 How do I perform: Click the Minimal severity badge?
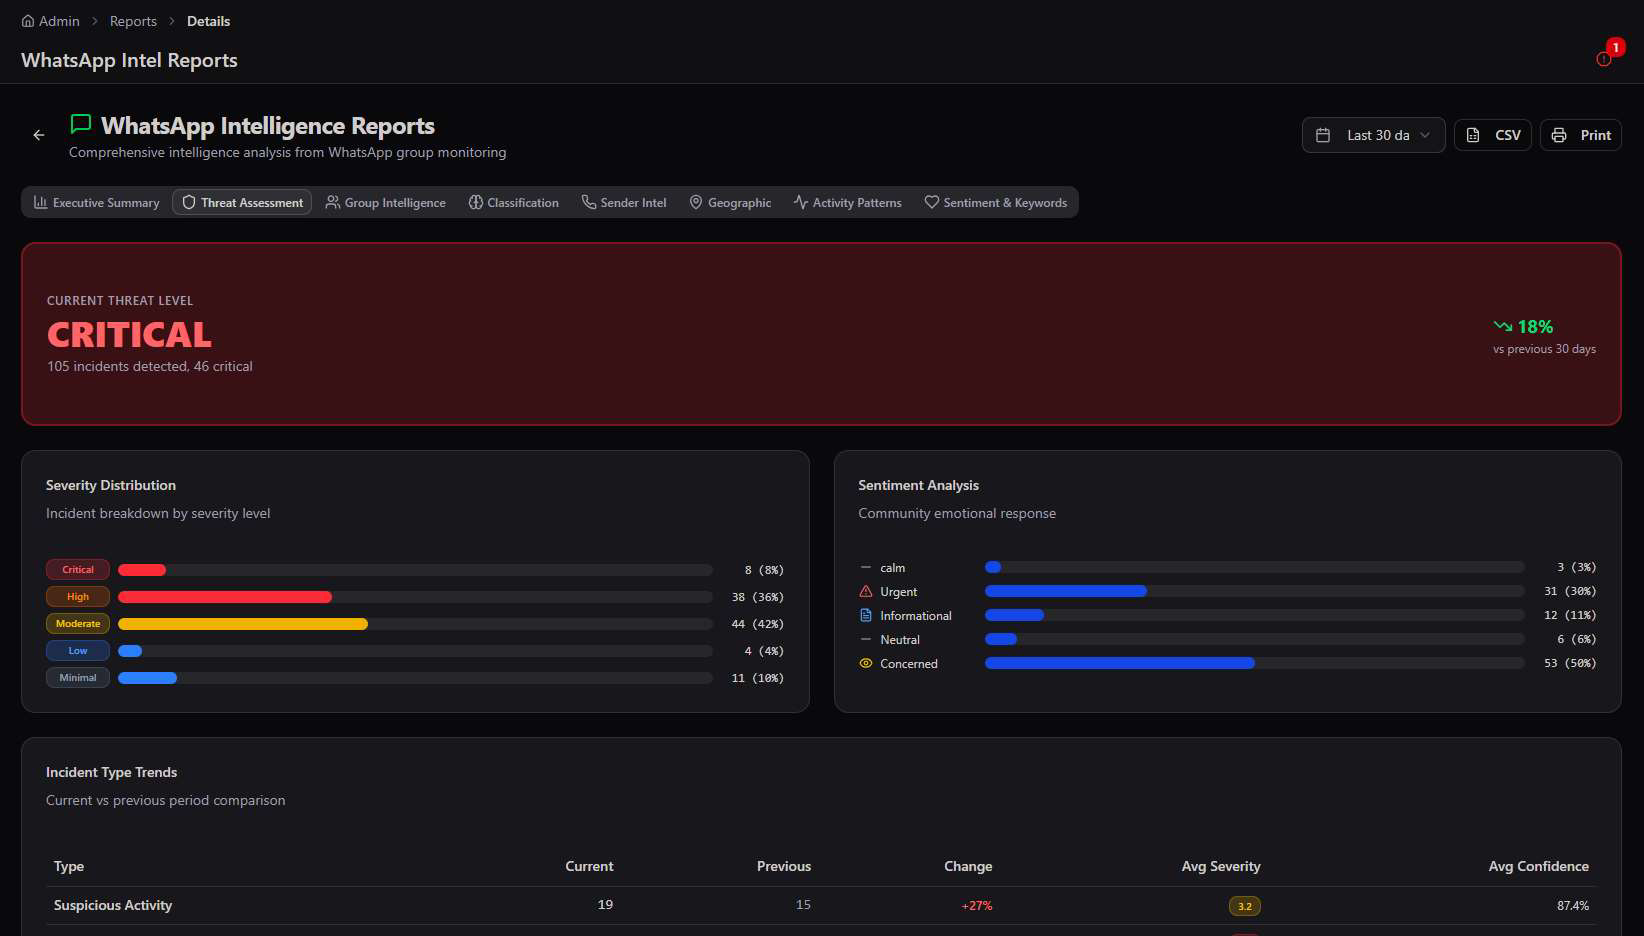tap(78, 677)
